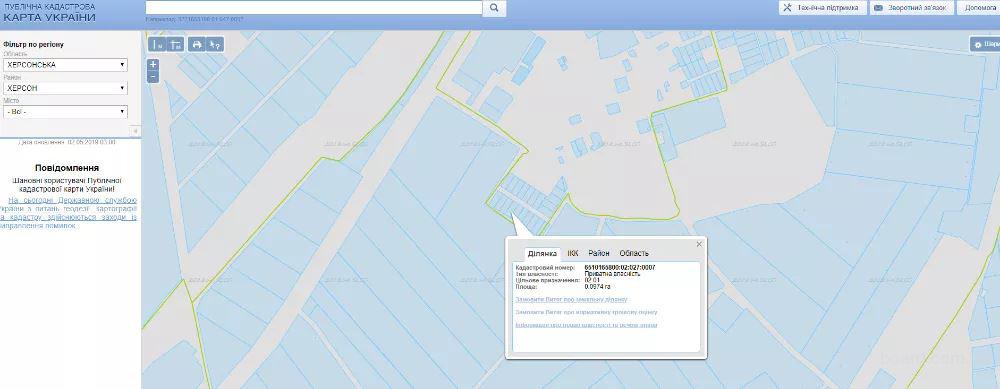Click the print map icon
Viewport: 1000px width, 389px height.
197,45
